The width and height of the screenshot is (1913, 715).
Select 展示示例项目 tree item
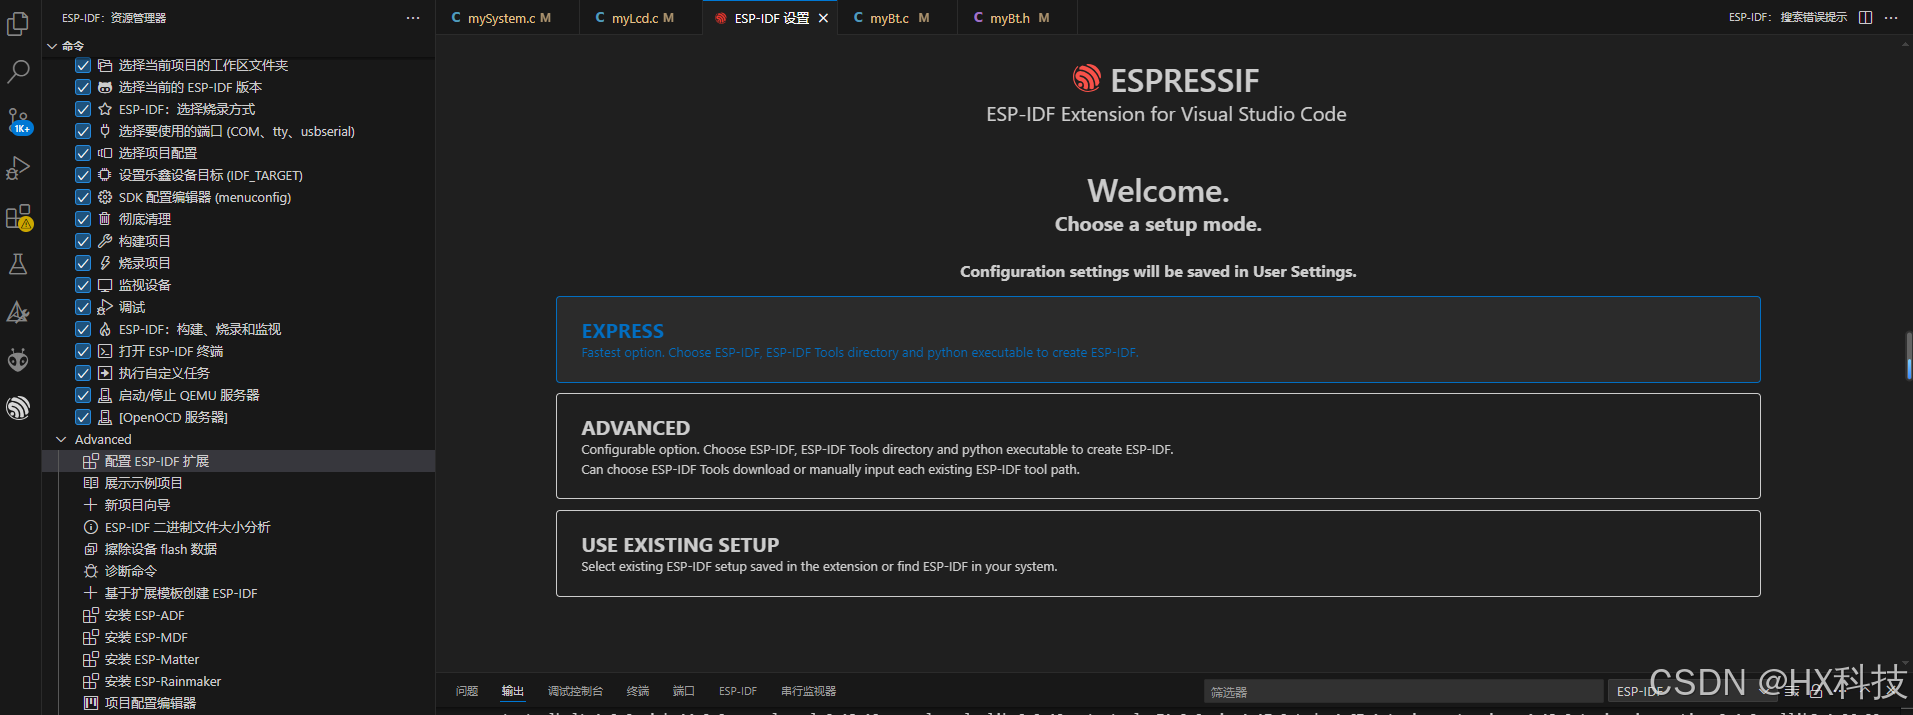(238, 483)
